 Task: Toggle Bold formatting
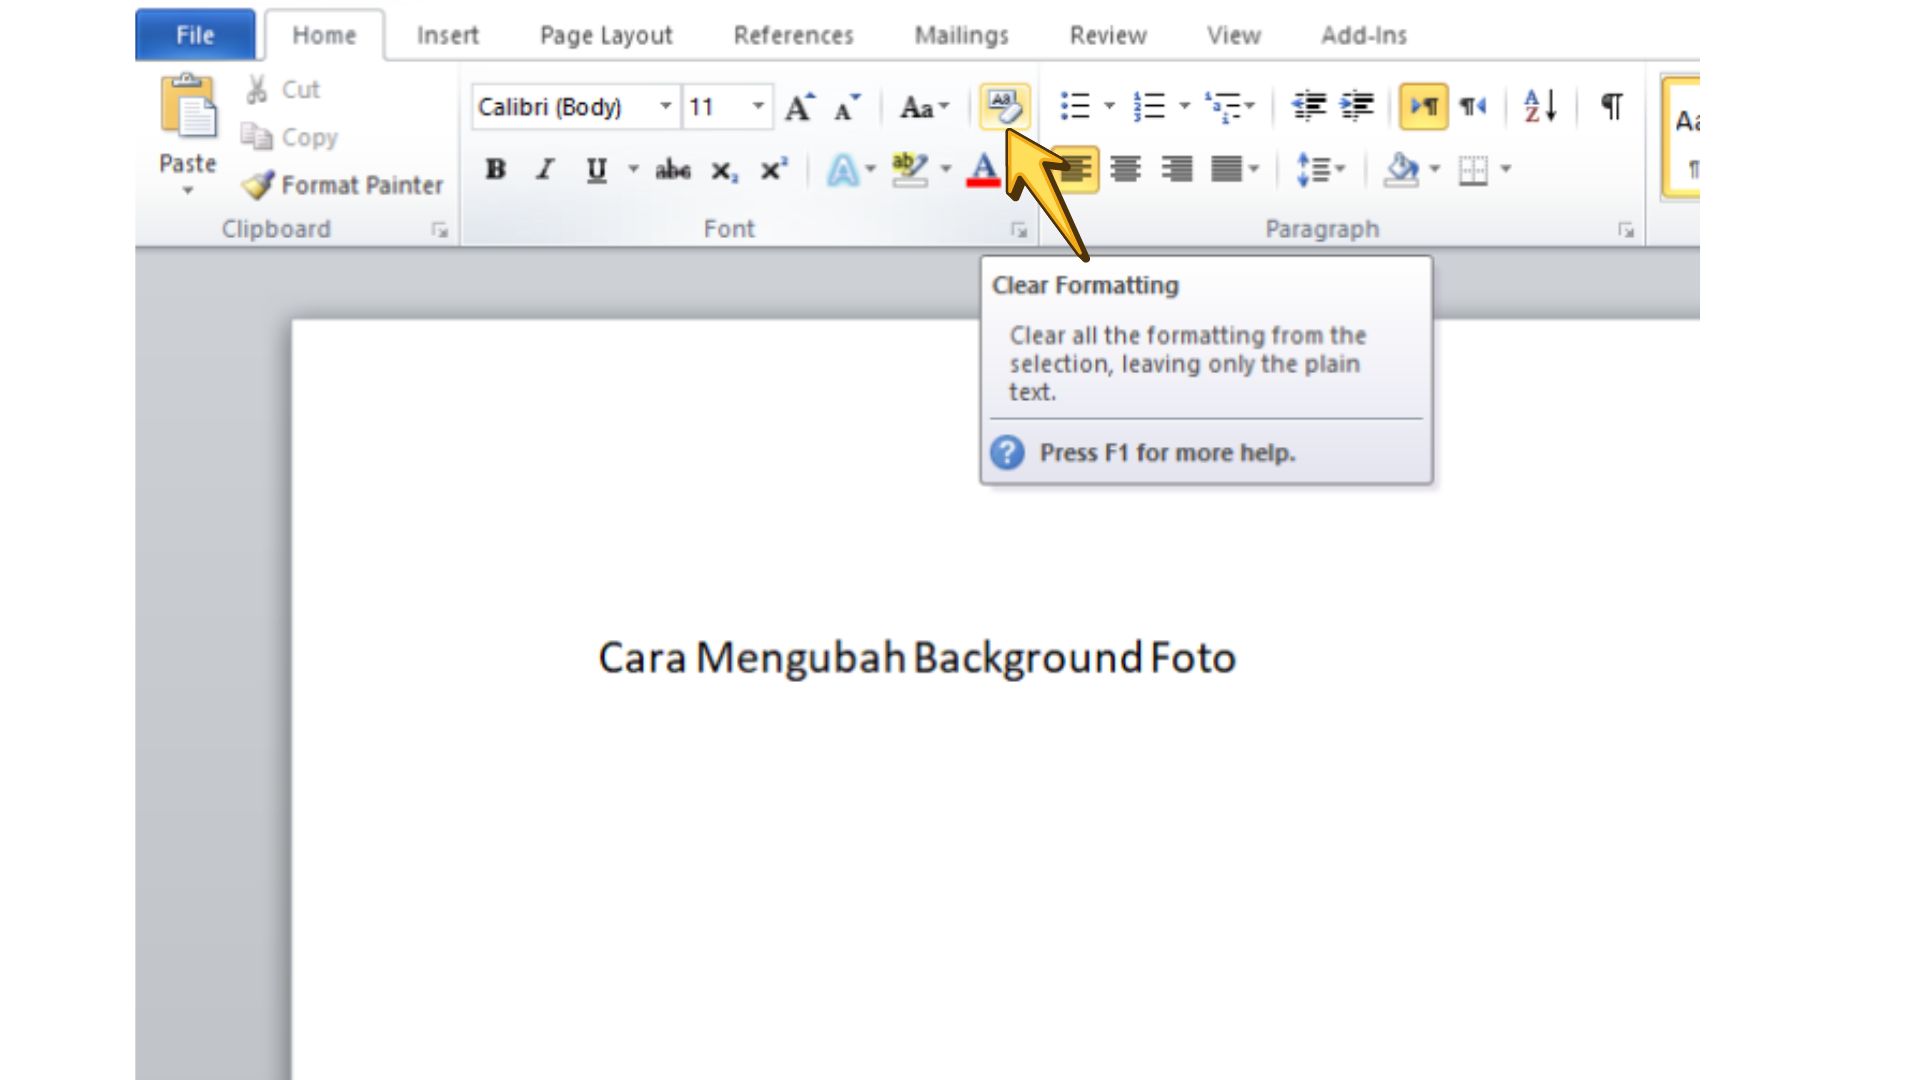coord(495,170)
